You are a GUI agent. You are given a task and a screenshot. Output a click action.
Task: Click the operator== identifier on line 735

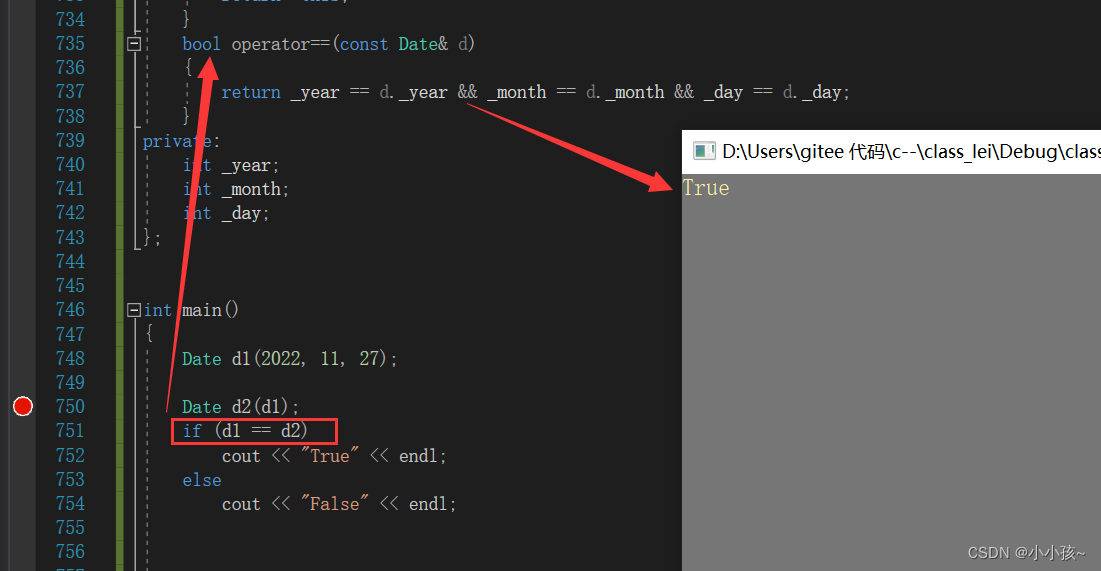(280, 44)
